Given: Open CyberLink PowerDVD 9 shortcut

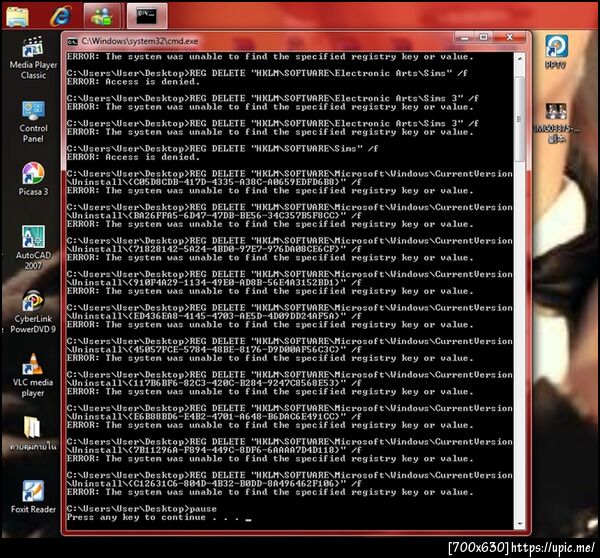Looking at the screenshot, I should point(33,311).
